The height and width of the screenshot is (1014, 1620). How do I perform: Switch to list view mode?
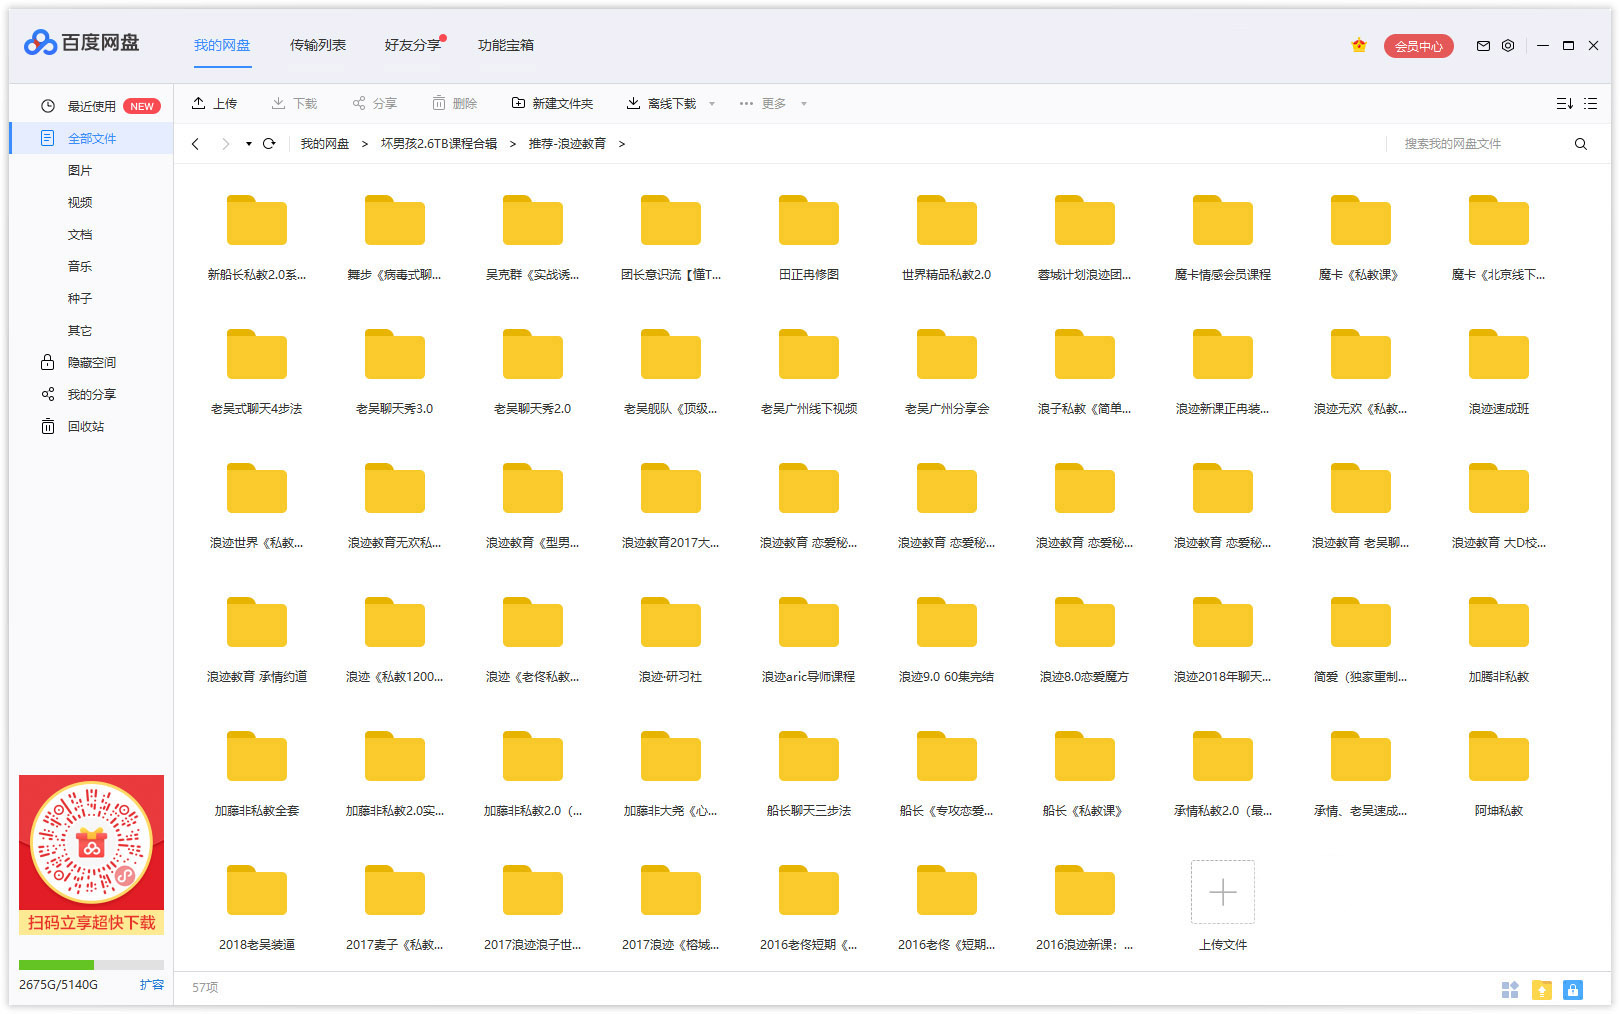(x=1591, y=104)
